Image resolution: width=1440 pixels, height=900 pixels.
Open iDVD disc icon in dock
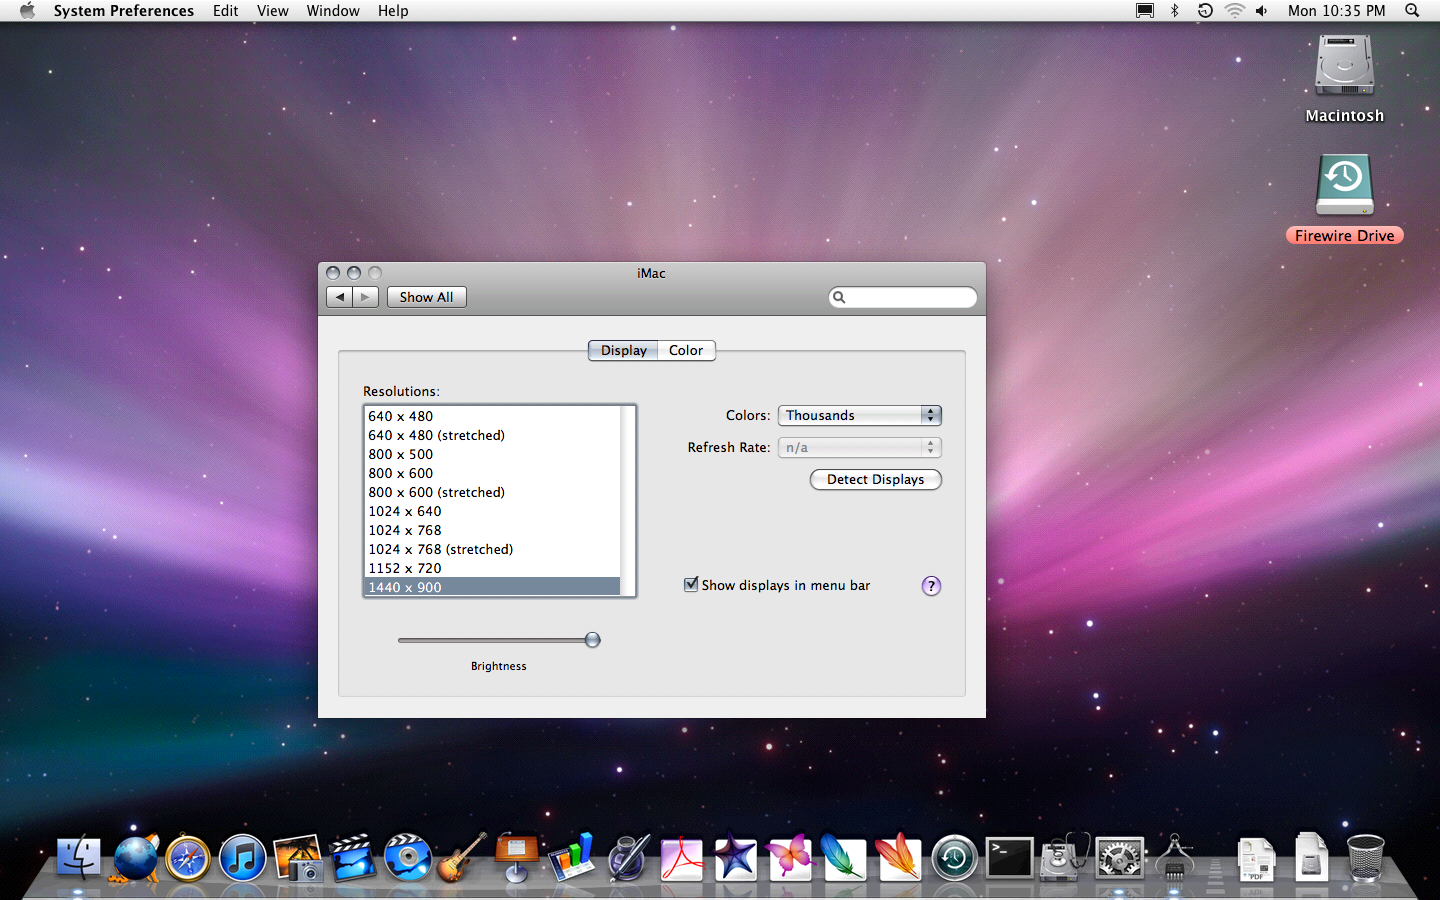coord(407,858)
